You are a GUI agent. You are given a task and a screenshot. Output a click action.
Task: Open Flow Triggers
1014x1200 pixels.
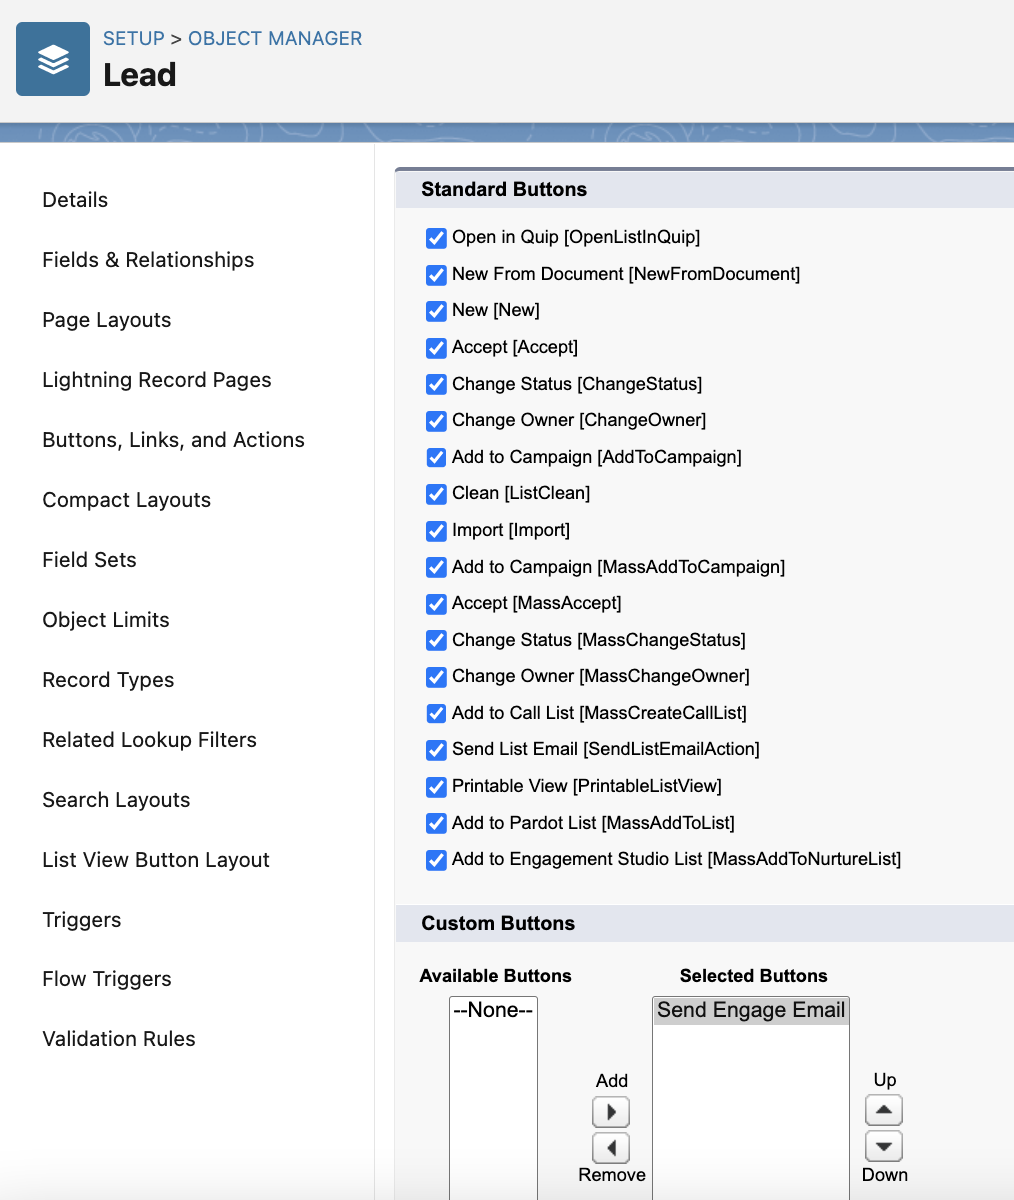107,979
